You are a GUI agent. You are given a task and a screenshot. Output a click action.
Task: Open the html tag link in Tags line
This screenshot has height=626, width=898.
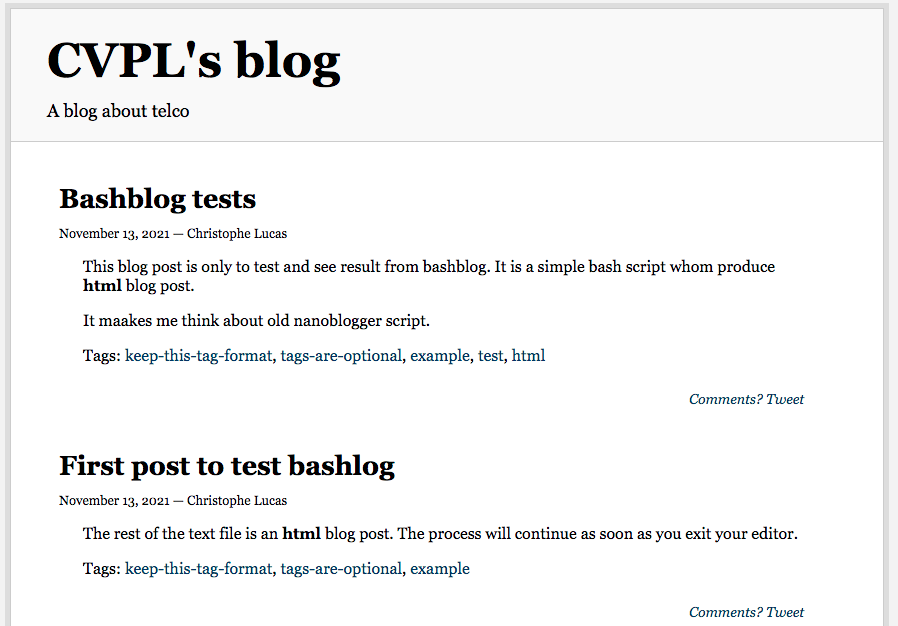tap(528, 356)
